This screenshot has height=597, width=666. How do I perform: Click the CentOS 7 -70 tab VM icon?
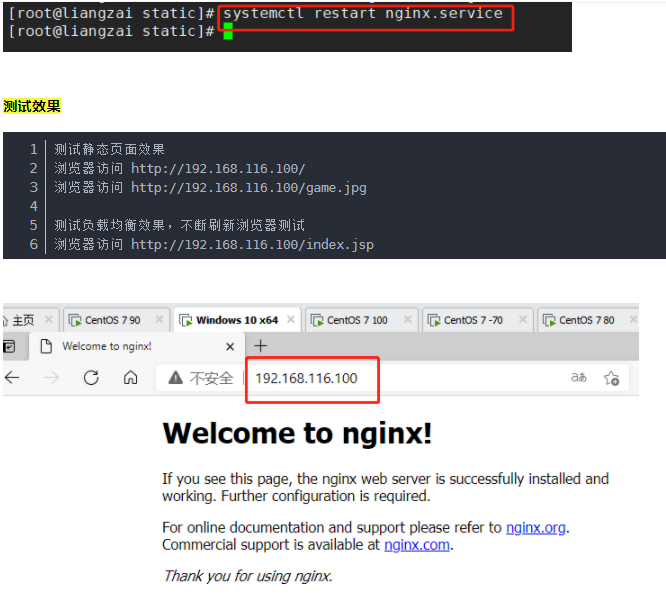pyautogui.click(x=434, y=320)
